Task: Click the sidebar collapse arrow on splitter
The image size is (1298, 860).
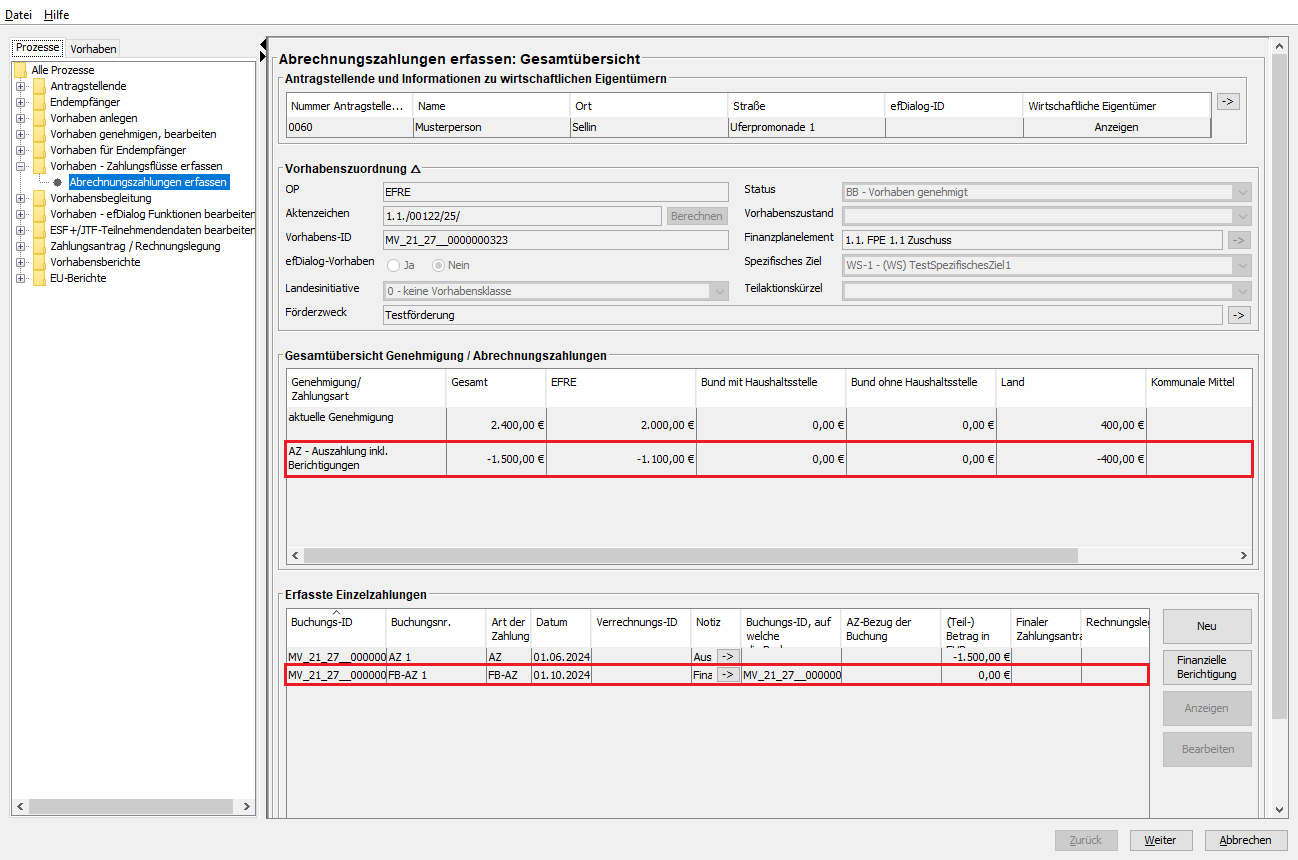Action: tap(263, 44)
